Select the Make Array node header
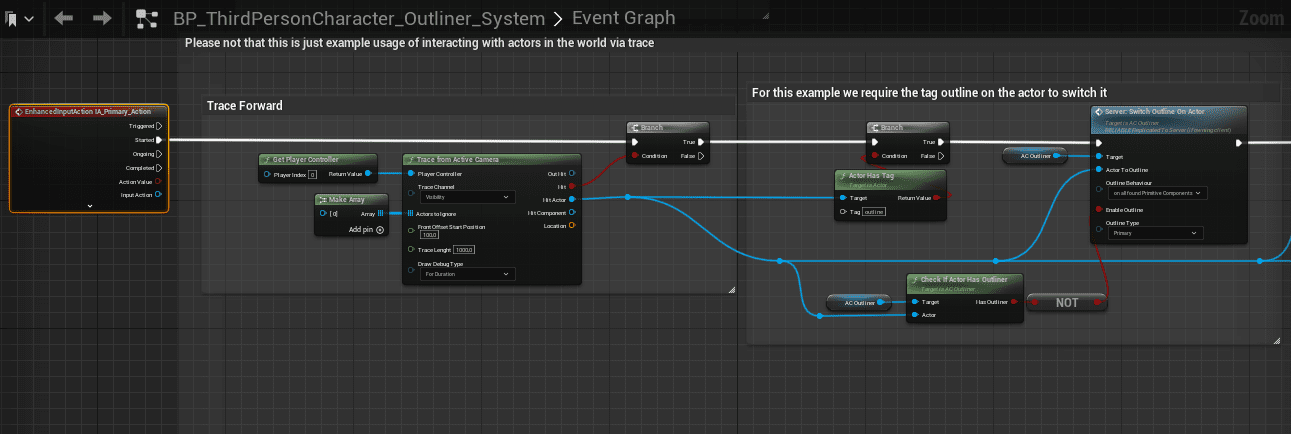The width and height of the screenshot is (1291, 434). pyautogui.click(x=352, y=200)
